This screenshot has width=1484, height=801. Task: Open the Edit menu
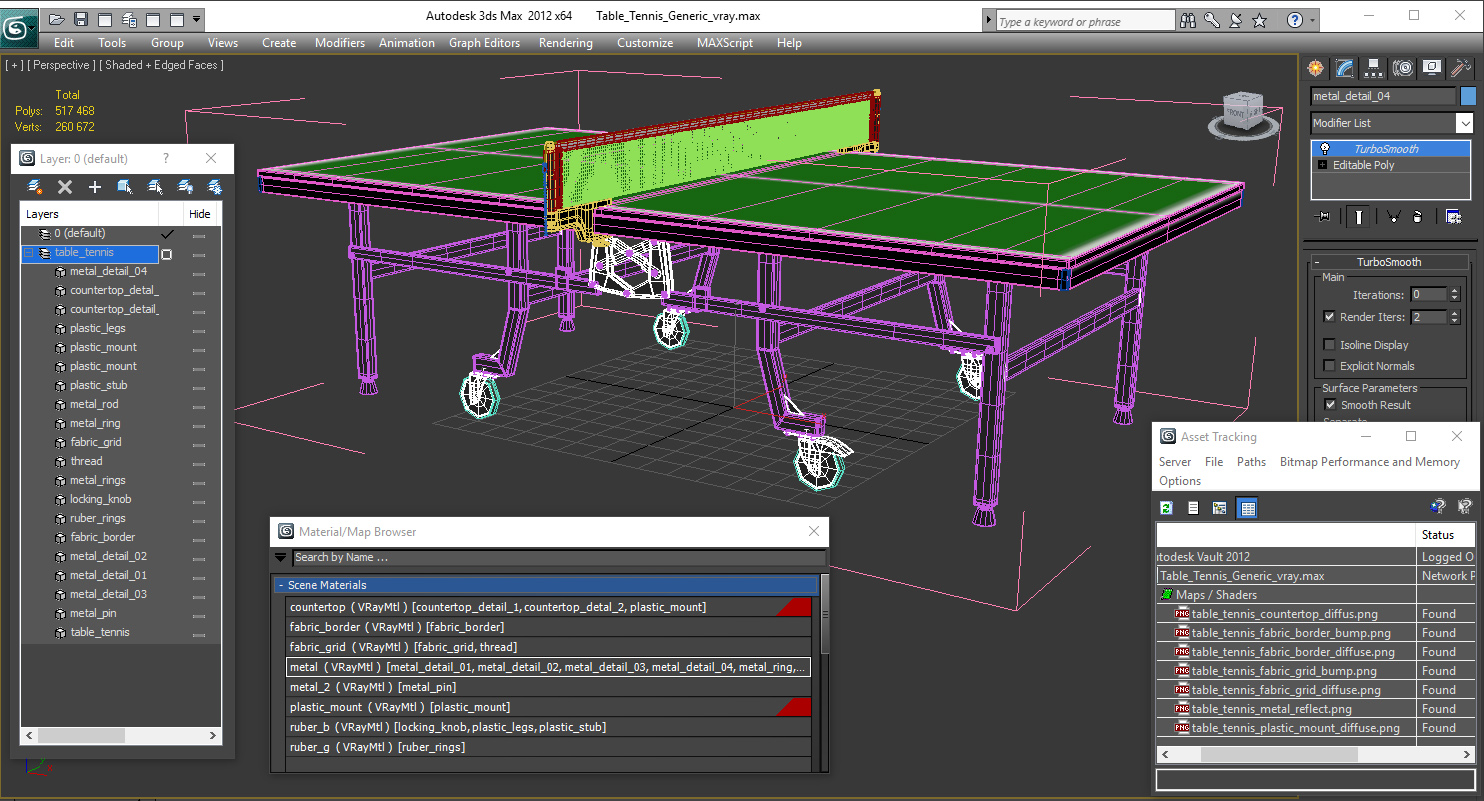(64, 43)
